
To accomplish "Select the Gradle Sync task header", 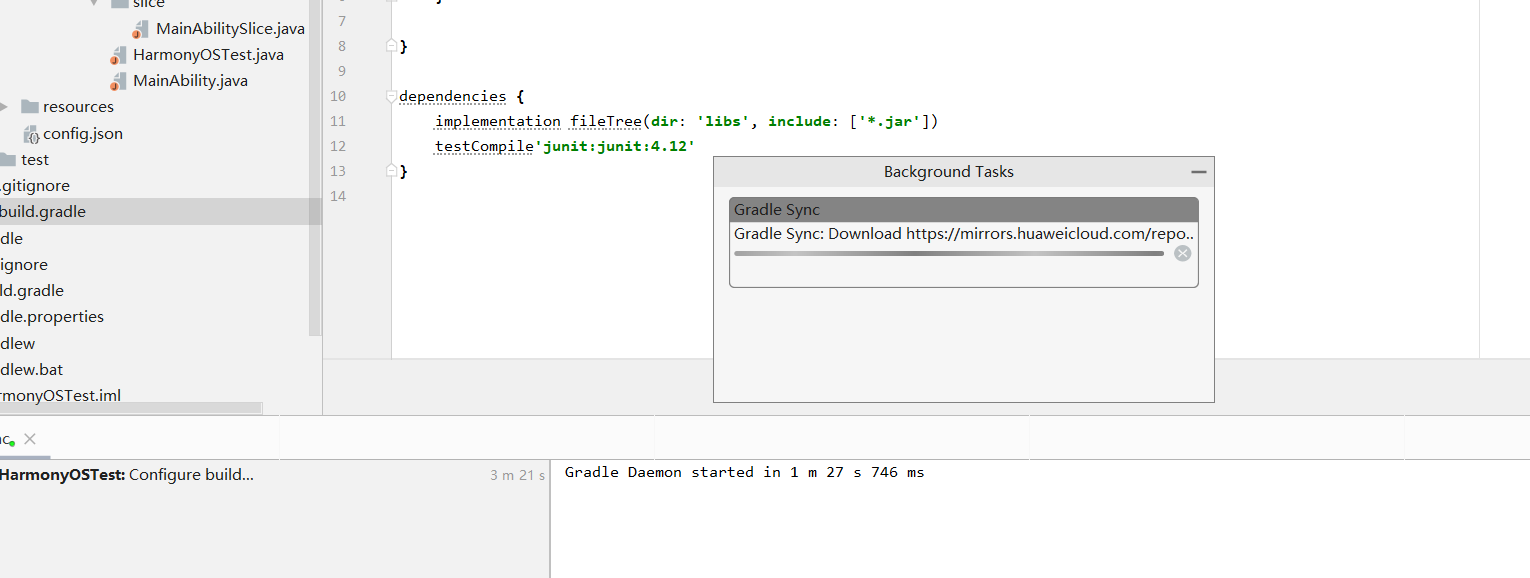I will point(963,210).
